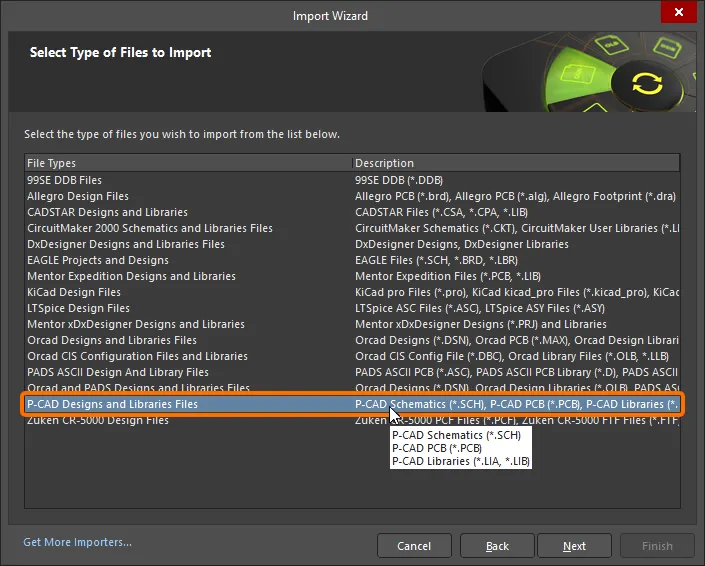Choose EAGLE Projects and Designs

point(352,260)
